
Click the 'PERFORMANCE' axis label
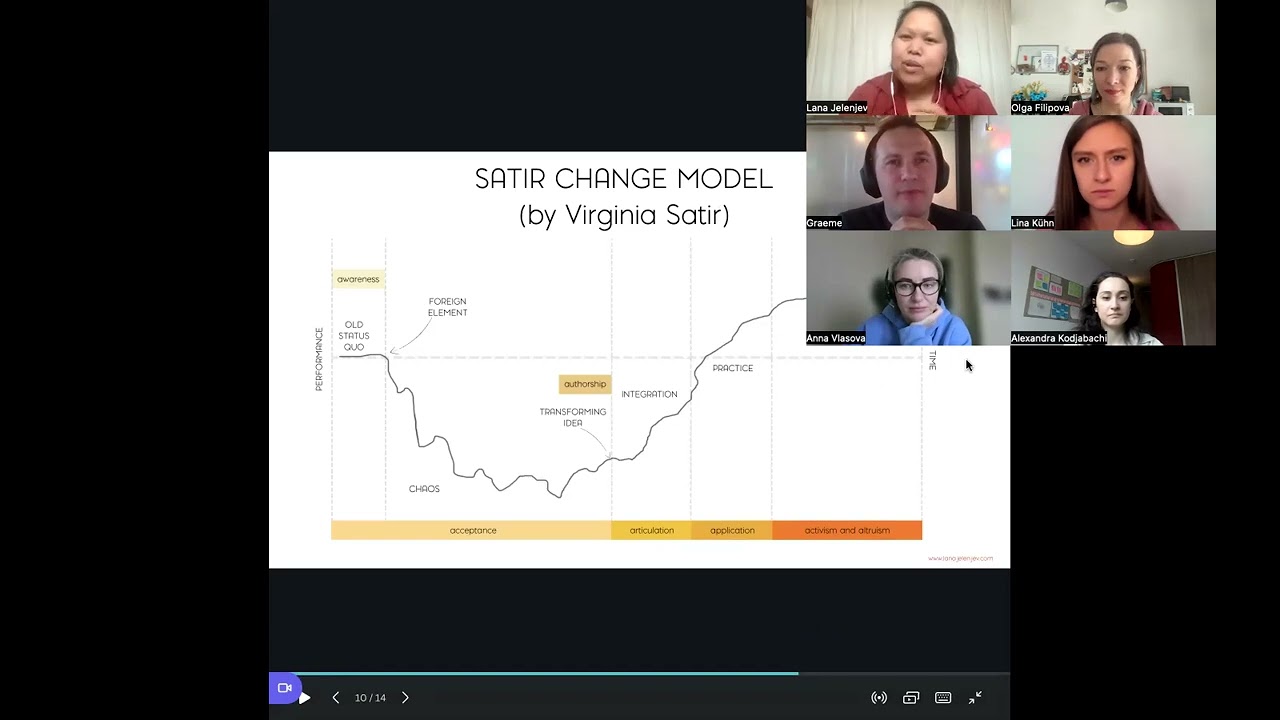tap(320, 359)
